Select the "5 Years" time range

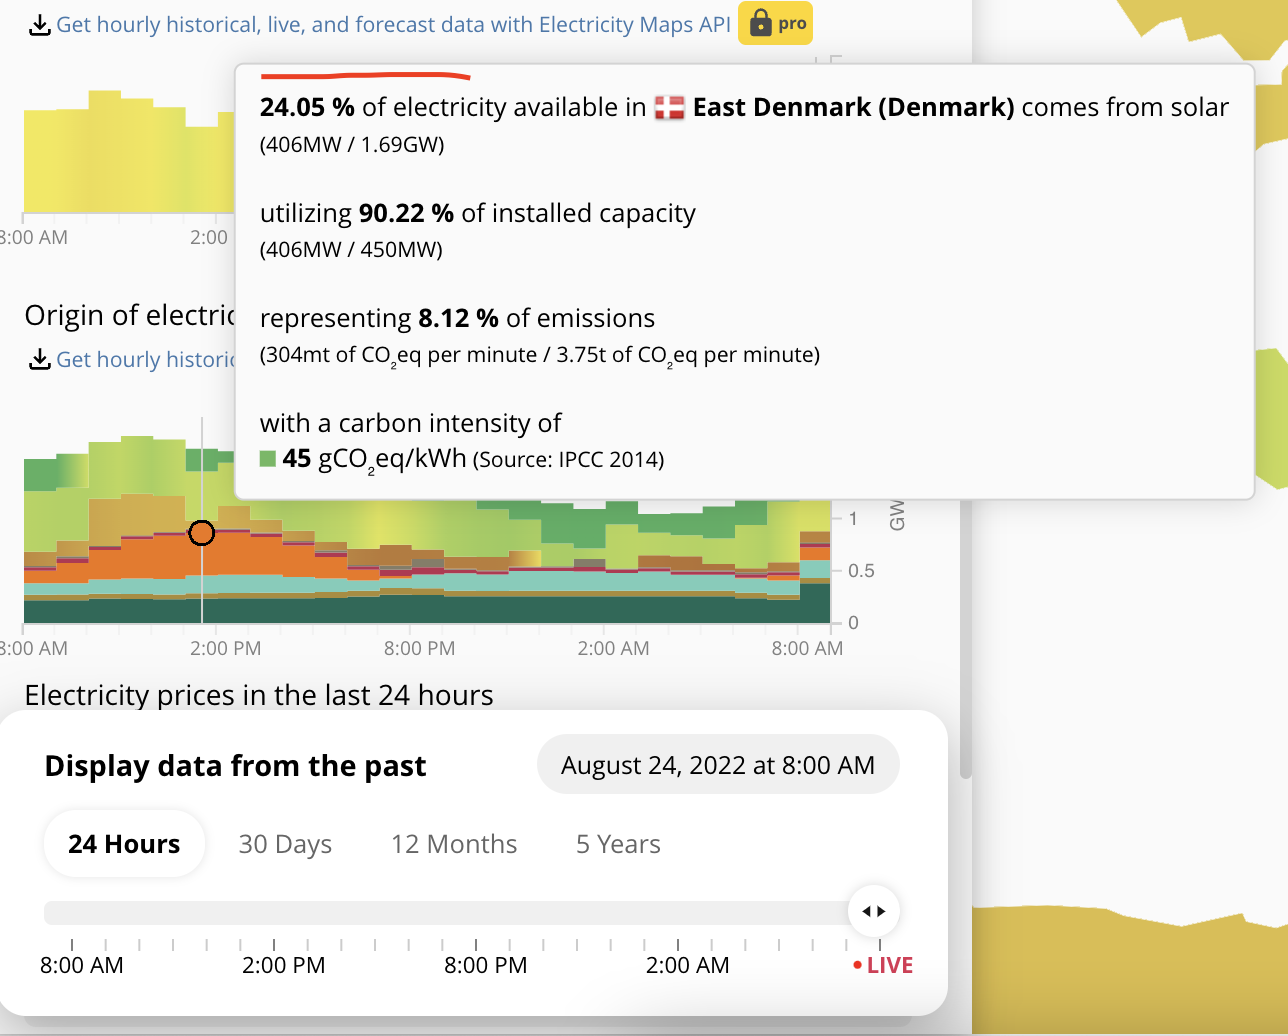618,844
